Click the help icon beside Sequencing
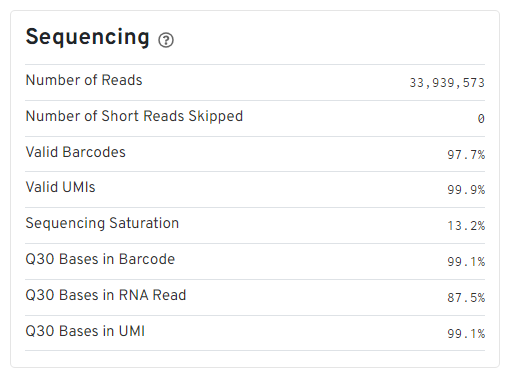Viewport: 511px width, 376px height. point(166,40)
